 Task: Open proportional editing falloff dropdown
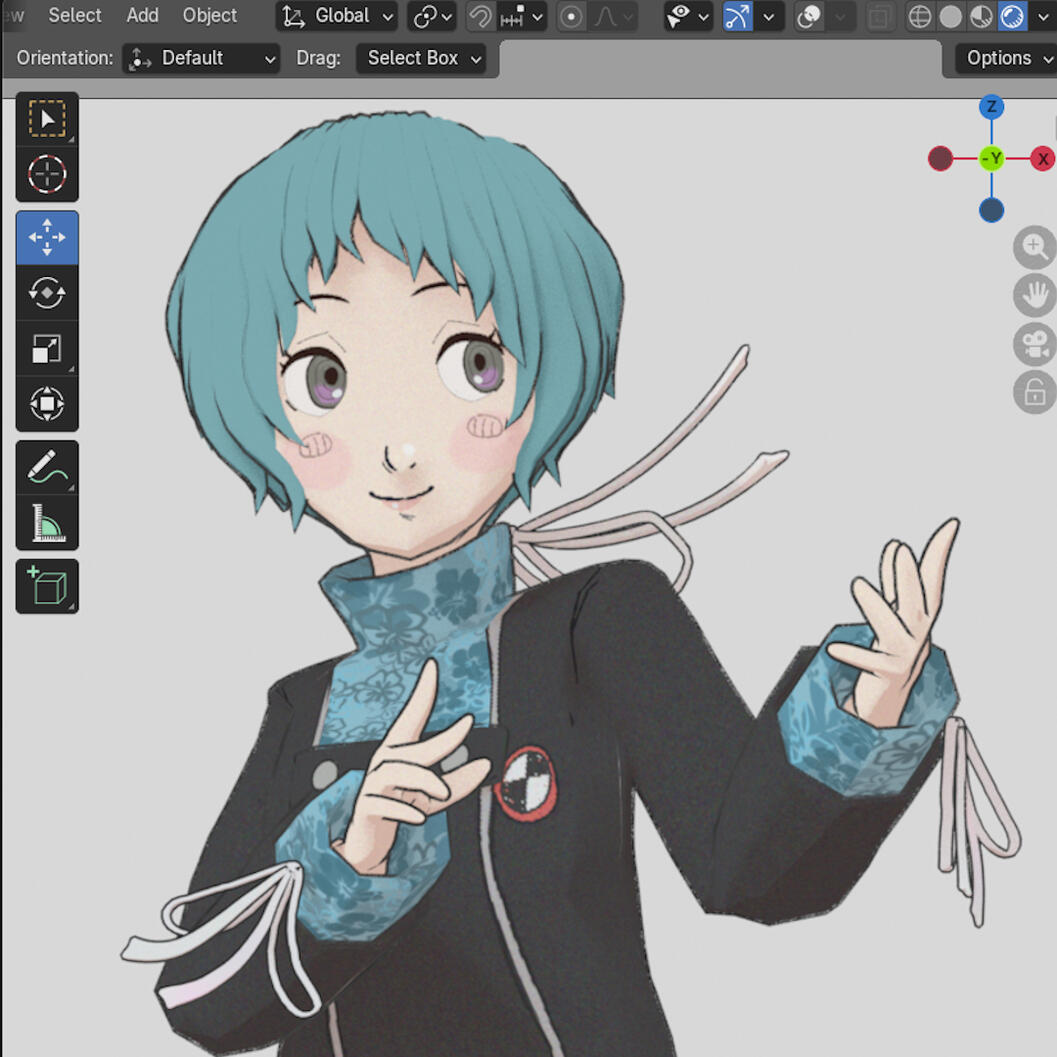613,16
